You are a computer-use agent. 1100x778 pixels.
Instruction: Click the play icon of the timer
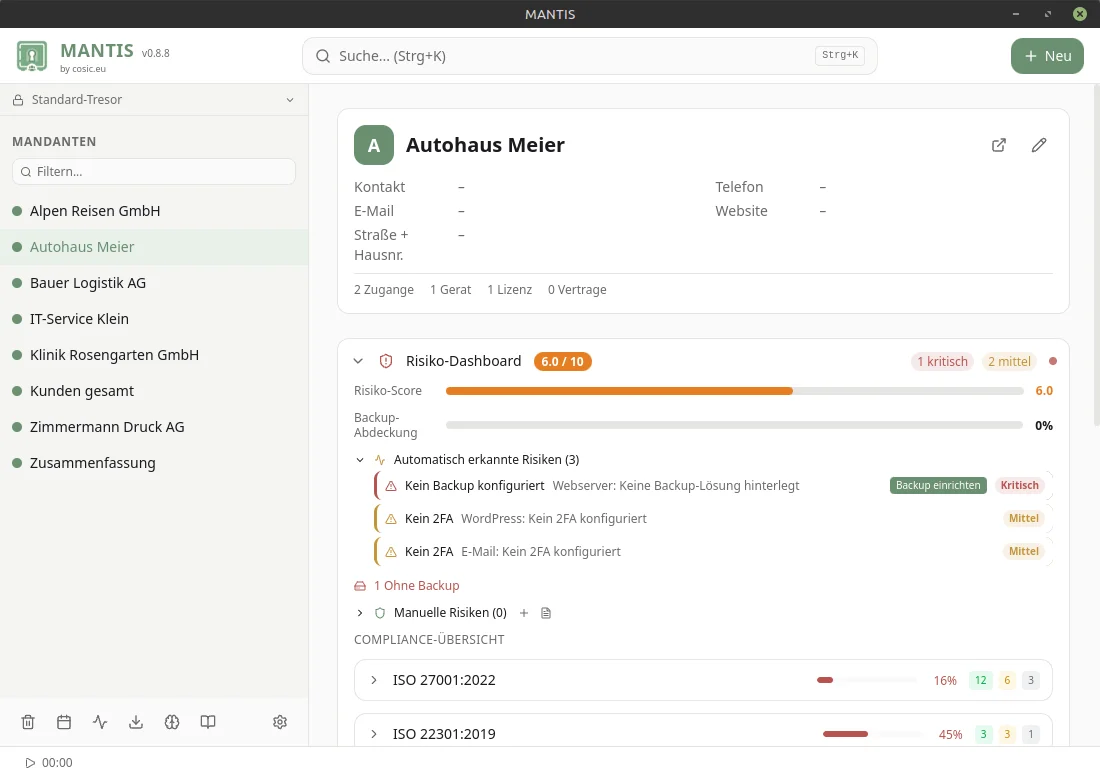[30, 763]
